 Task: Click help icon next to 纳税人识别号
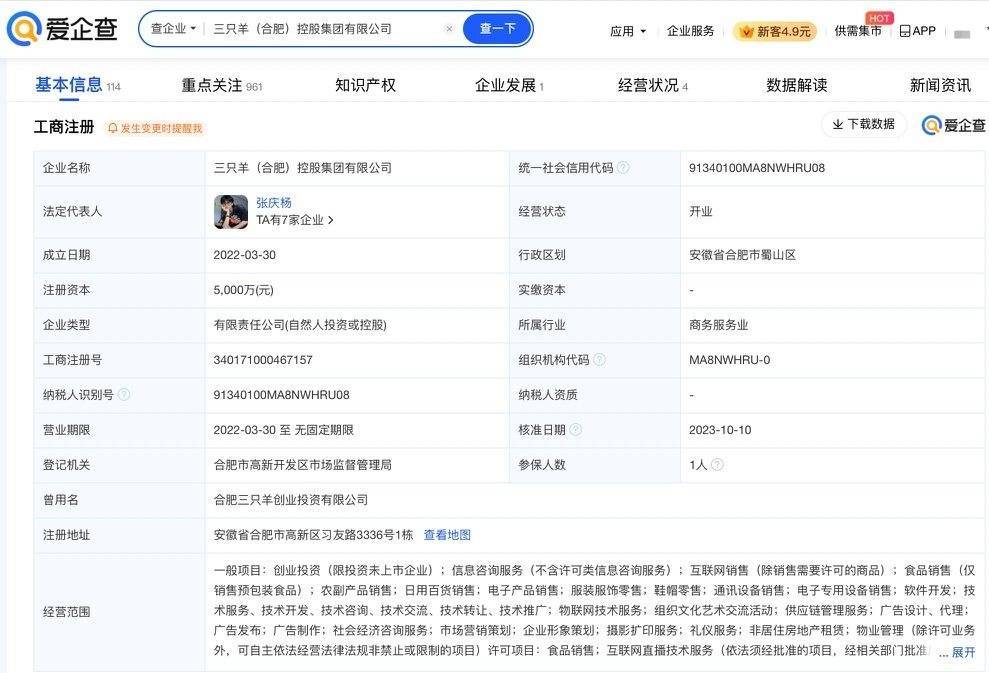click(x=124, y=394)
